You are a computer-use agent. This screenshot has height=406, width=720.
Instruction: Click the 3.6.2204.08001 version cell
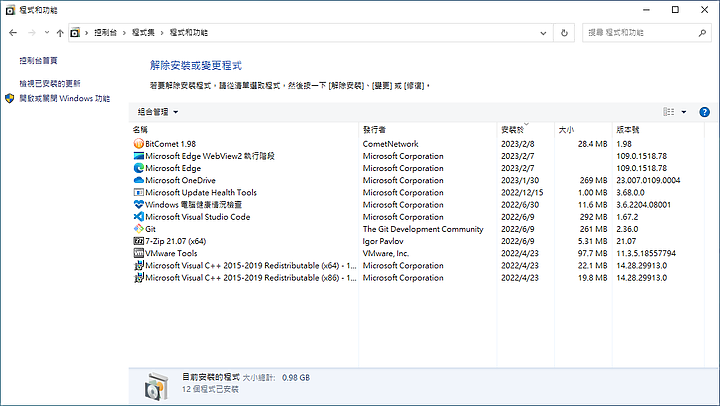643,205
